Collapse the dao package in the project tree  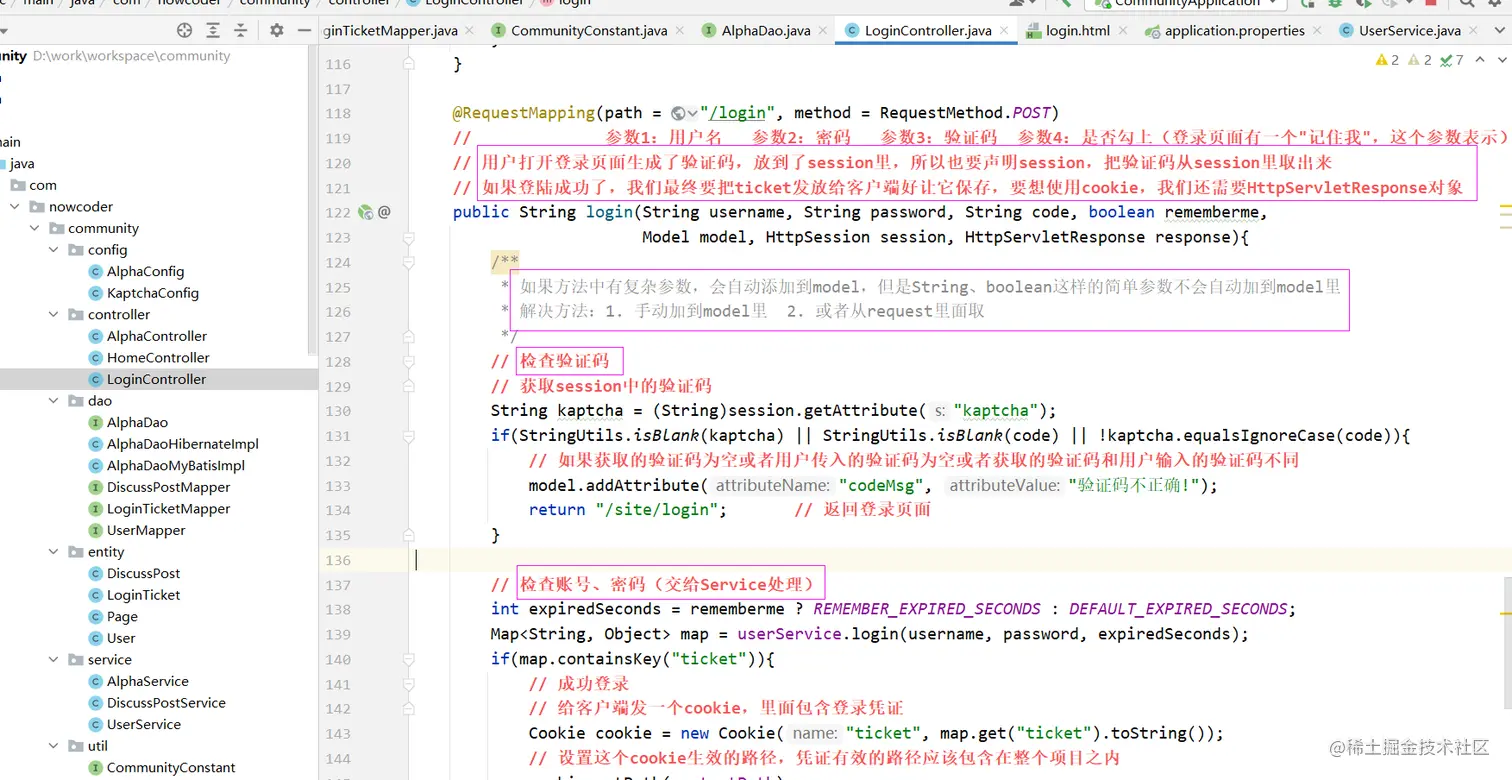tap(53, 400)
